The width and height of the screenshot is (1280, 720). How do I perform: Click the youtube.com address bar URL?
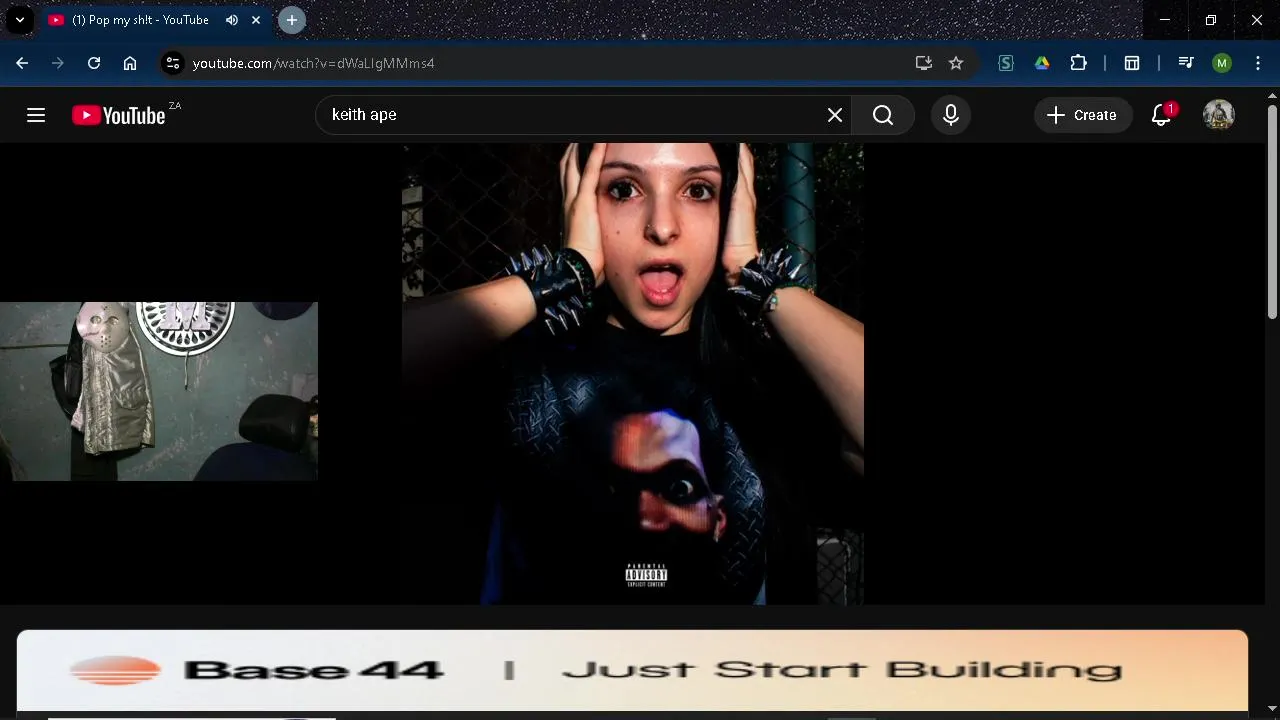(313, 63)
